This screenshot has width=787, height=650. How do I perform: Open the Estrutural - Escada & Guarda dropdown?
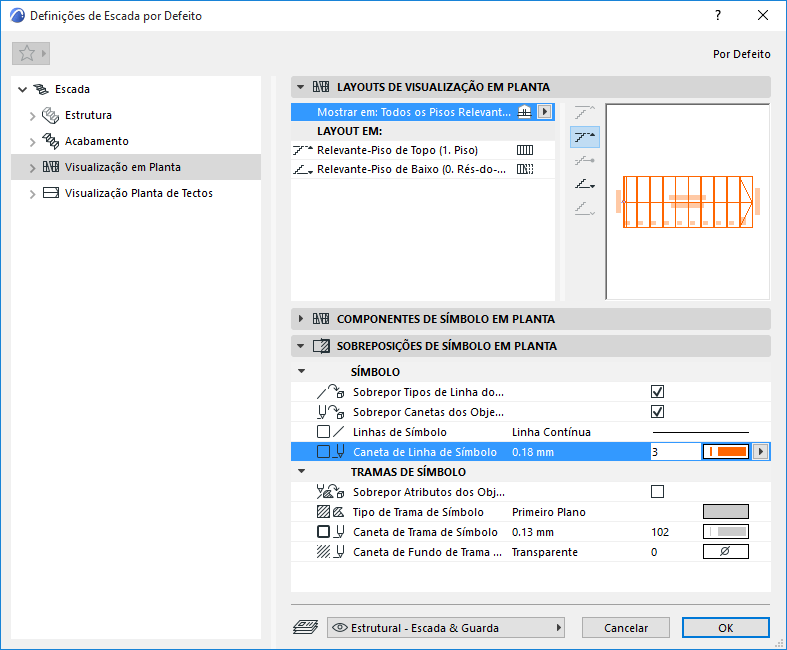coord(446,627)
